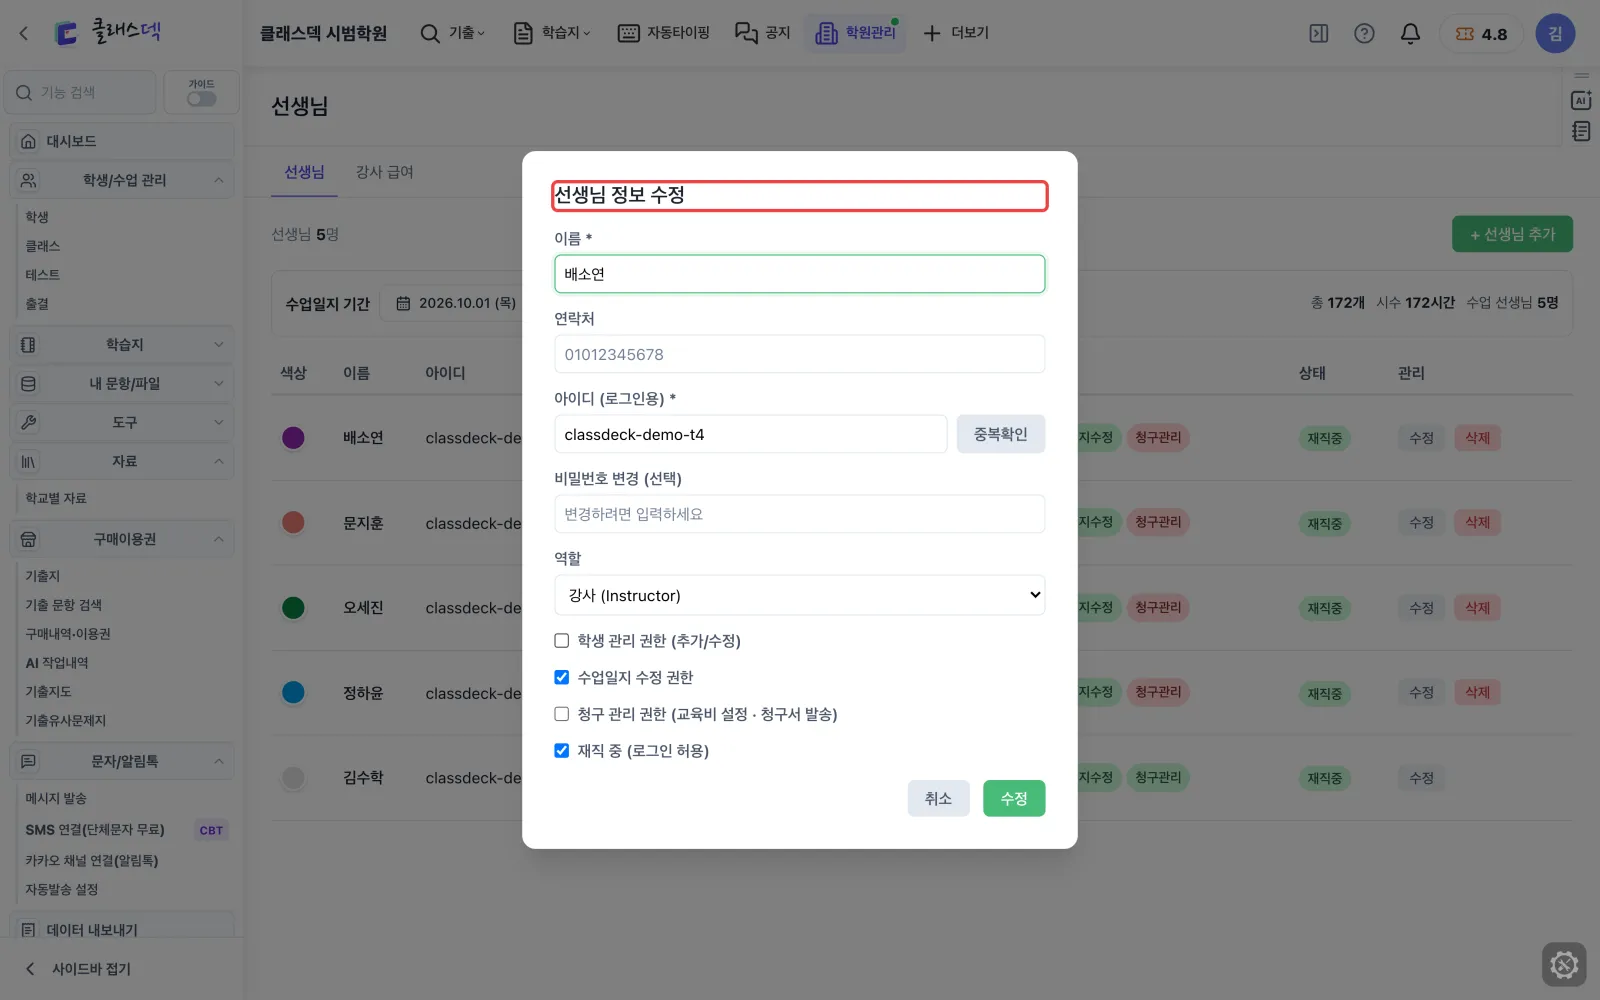Click the 중복확인 button
Screen dimensions: 1600x1000
pos(1000,434)
